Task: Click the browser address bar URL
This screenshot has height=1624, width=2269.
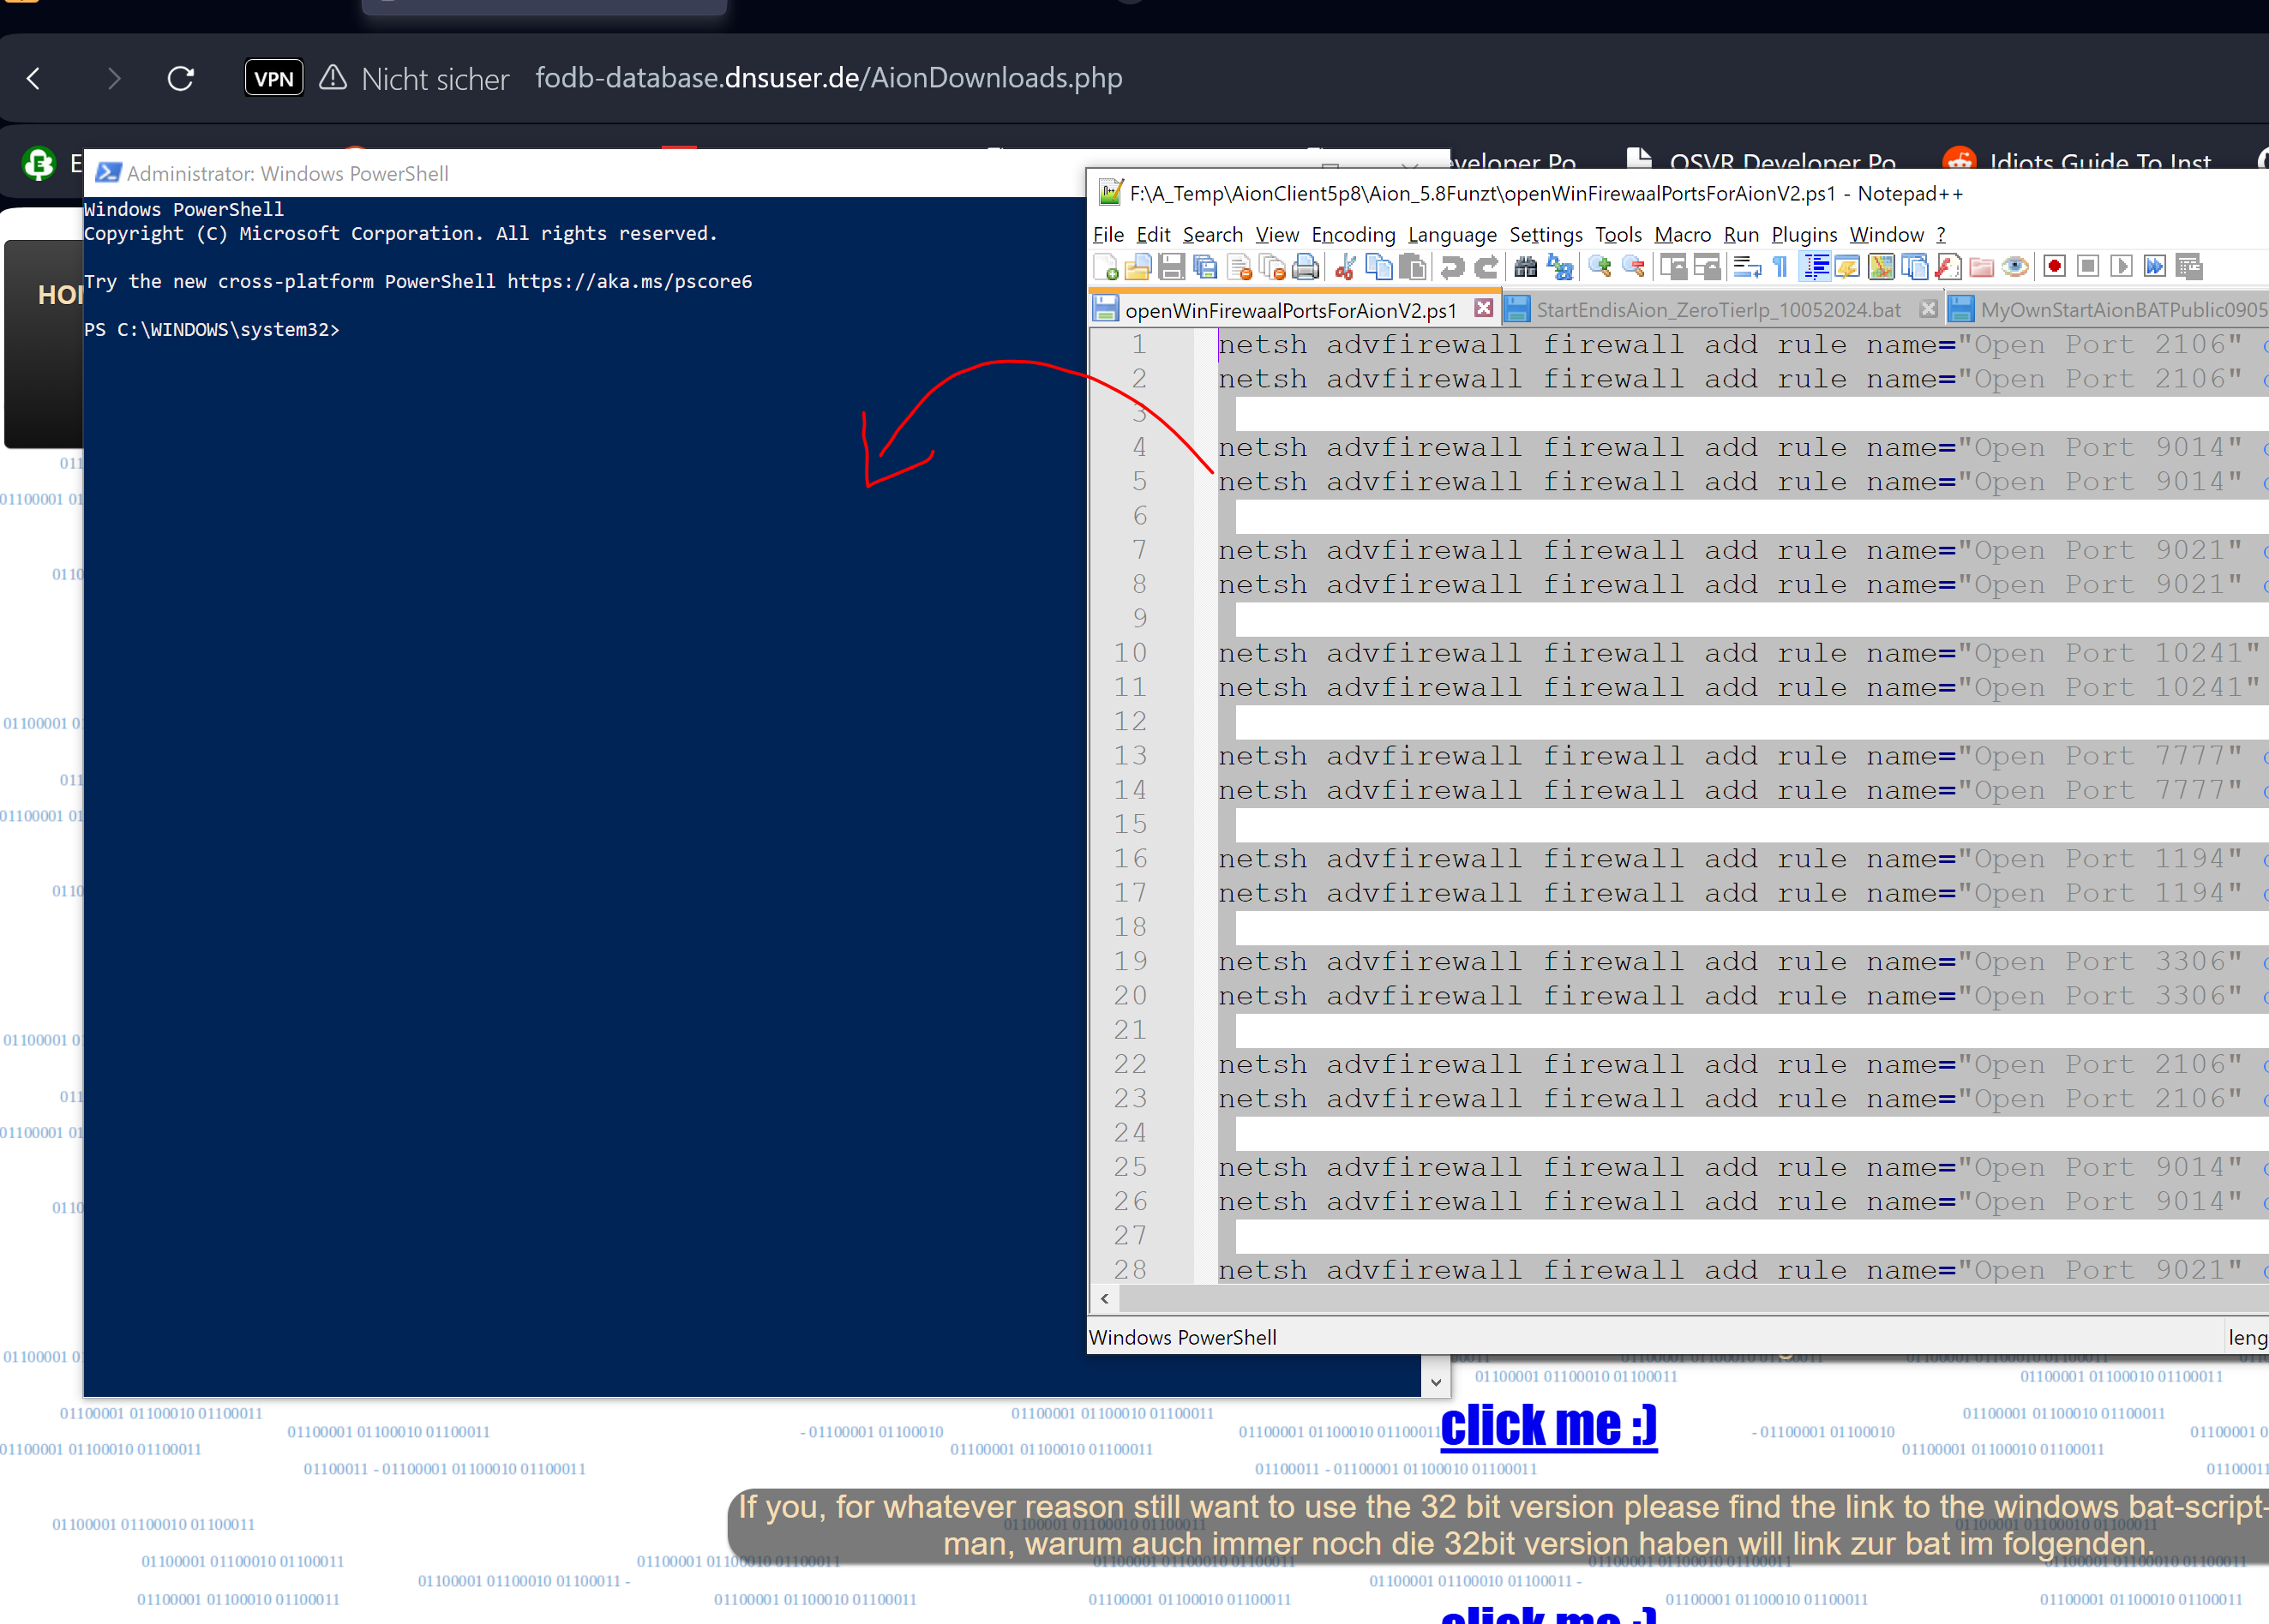Action: click(x=828, y=78)
